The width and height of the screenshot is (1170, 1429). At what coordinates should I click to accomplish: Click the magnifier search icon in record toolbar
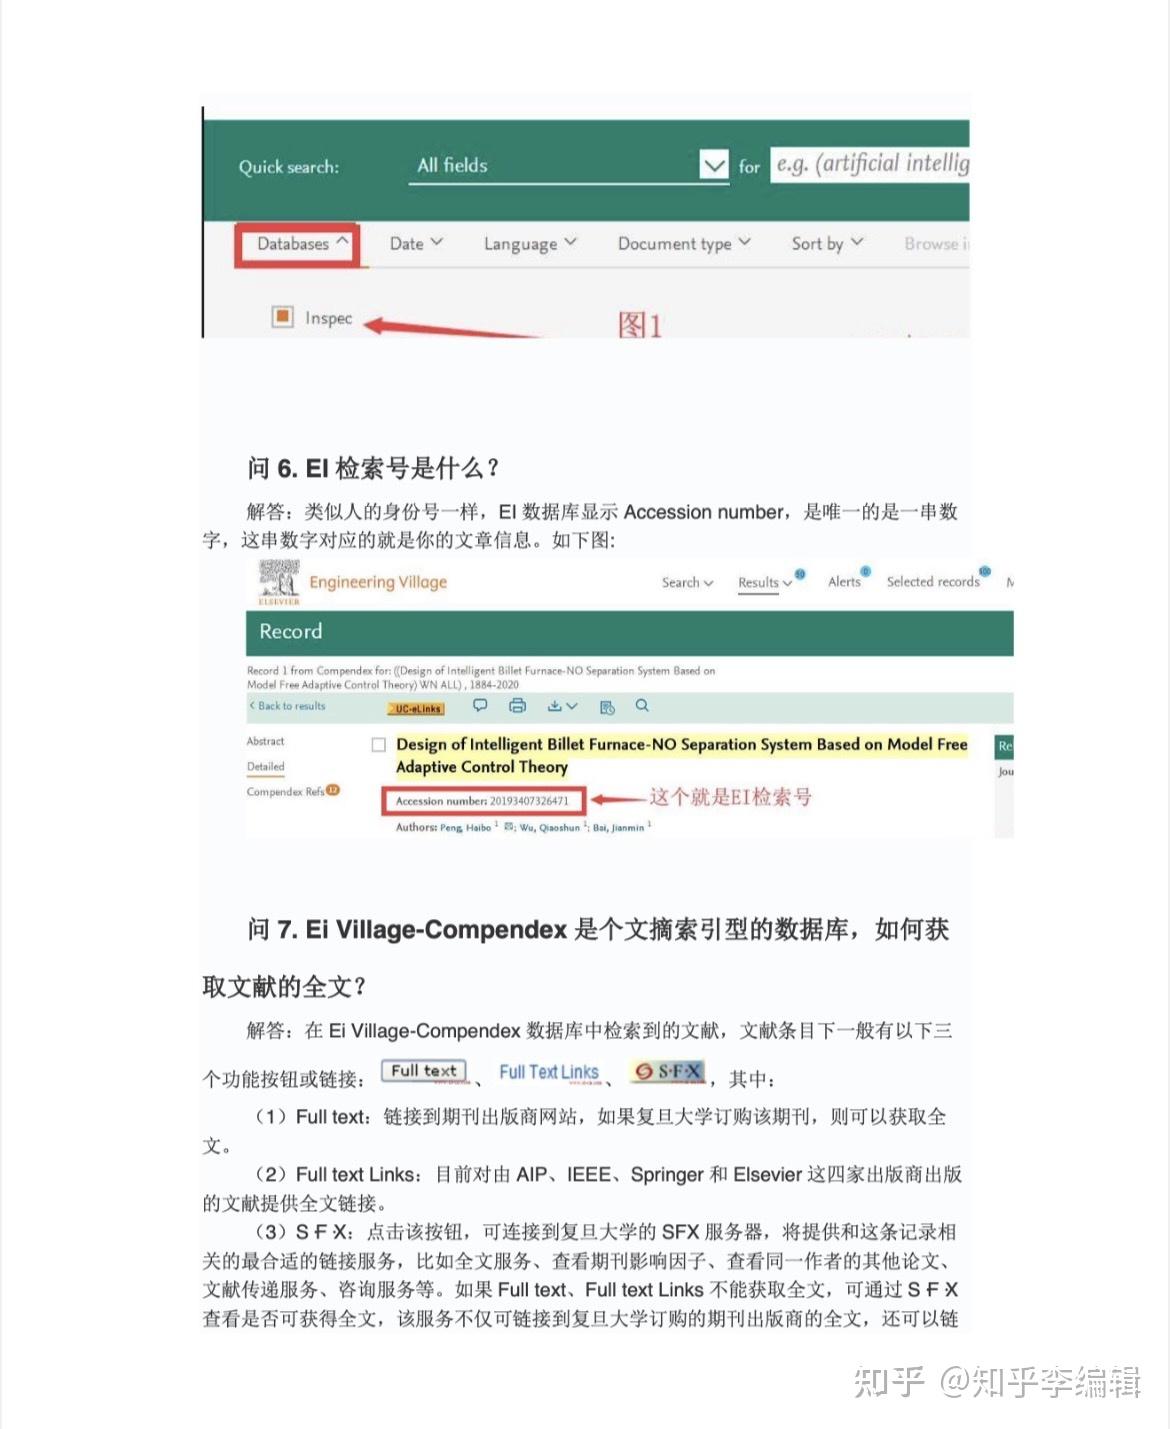tap(642, 706)
